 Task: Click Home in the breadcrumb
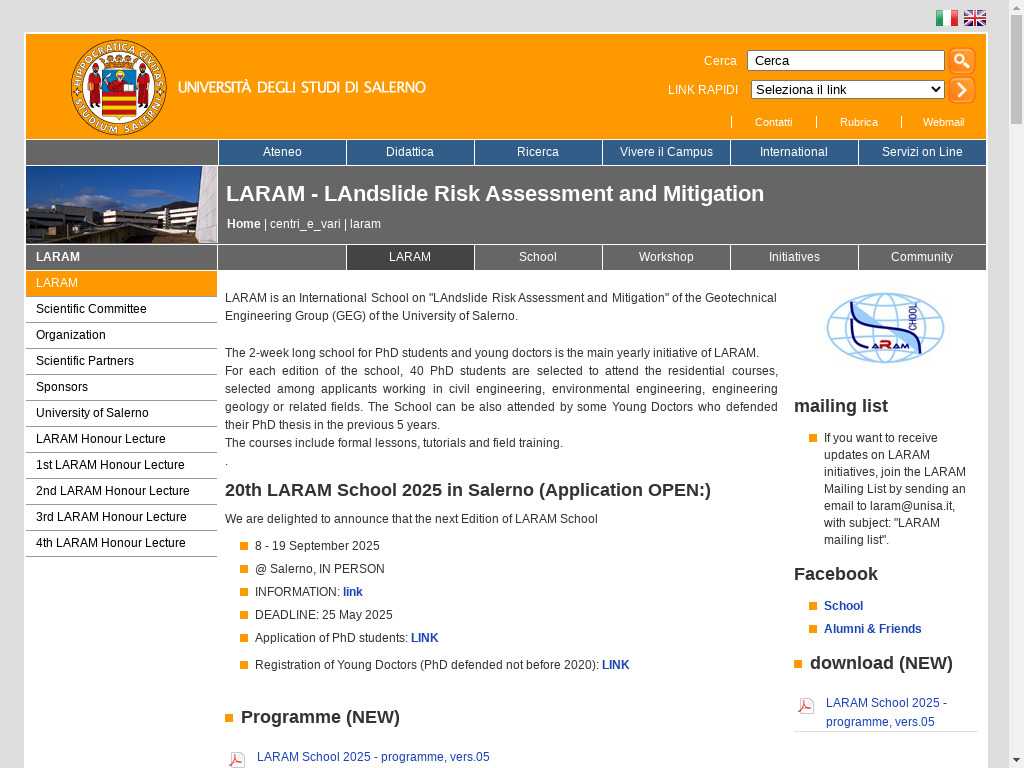point(244,224)
